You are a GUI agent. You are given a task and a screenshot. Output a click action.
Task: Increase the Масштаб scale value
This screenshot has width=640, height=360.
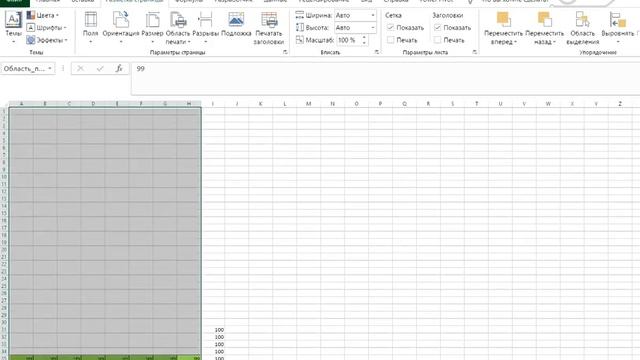pyautogui.click(x=364, y=38)
